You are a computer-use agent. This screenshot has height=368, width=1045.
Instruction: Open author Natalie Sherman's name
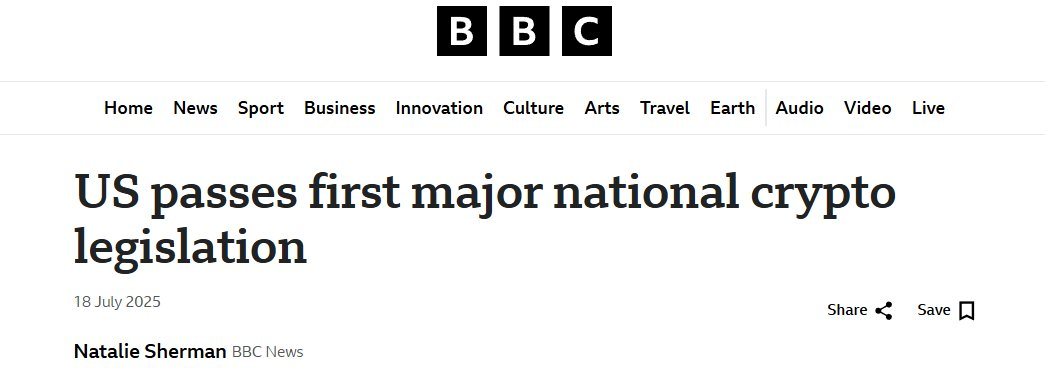pyautogui.click(x=150, y=351)
